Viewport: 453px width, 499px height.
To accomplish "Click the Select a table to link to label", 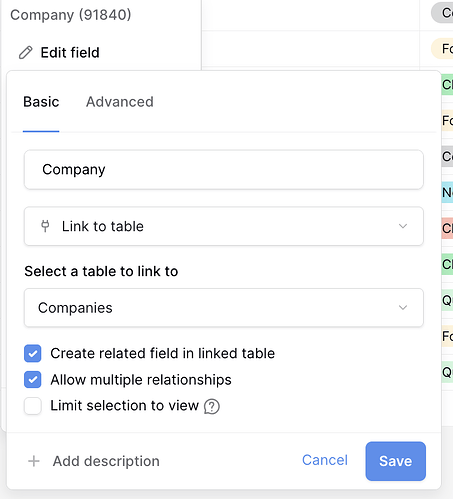I will [x=101, y=271].
